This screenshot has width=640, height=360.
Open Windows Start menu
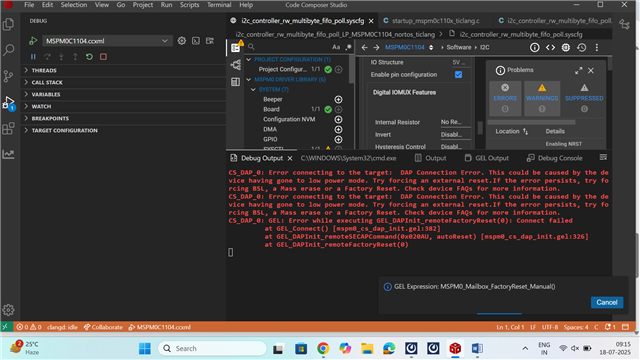tap(144, 348)
